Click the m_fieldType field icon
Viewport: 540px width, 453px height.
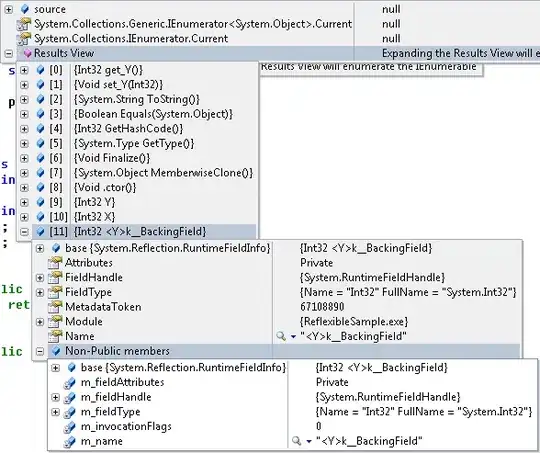pos(70,412)
